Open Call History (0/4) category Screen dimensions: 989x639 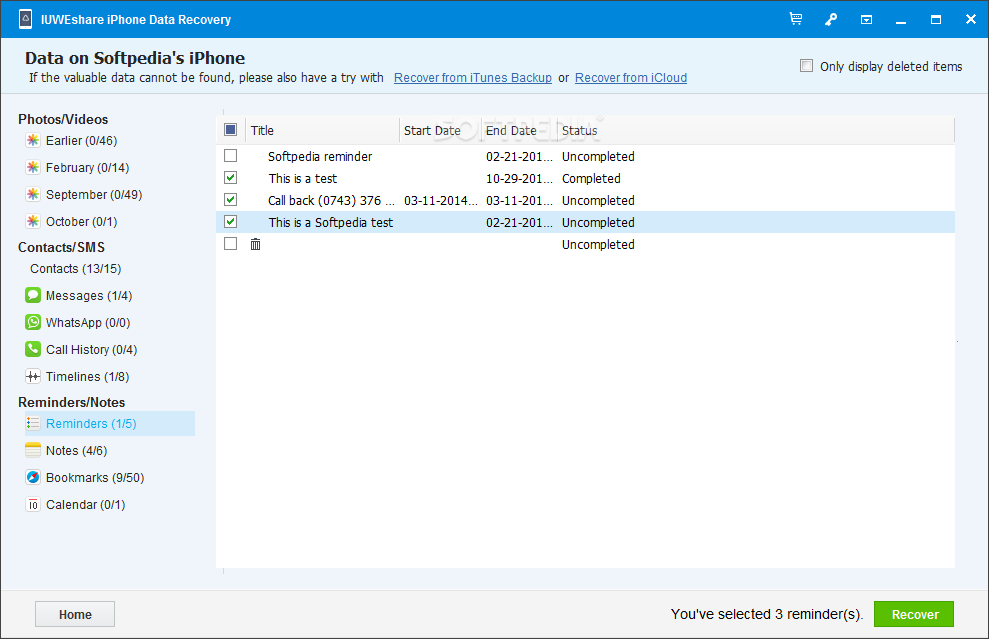[x=91, y=350]
